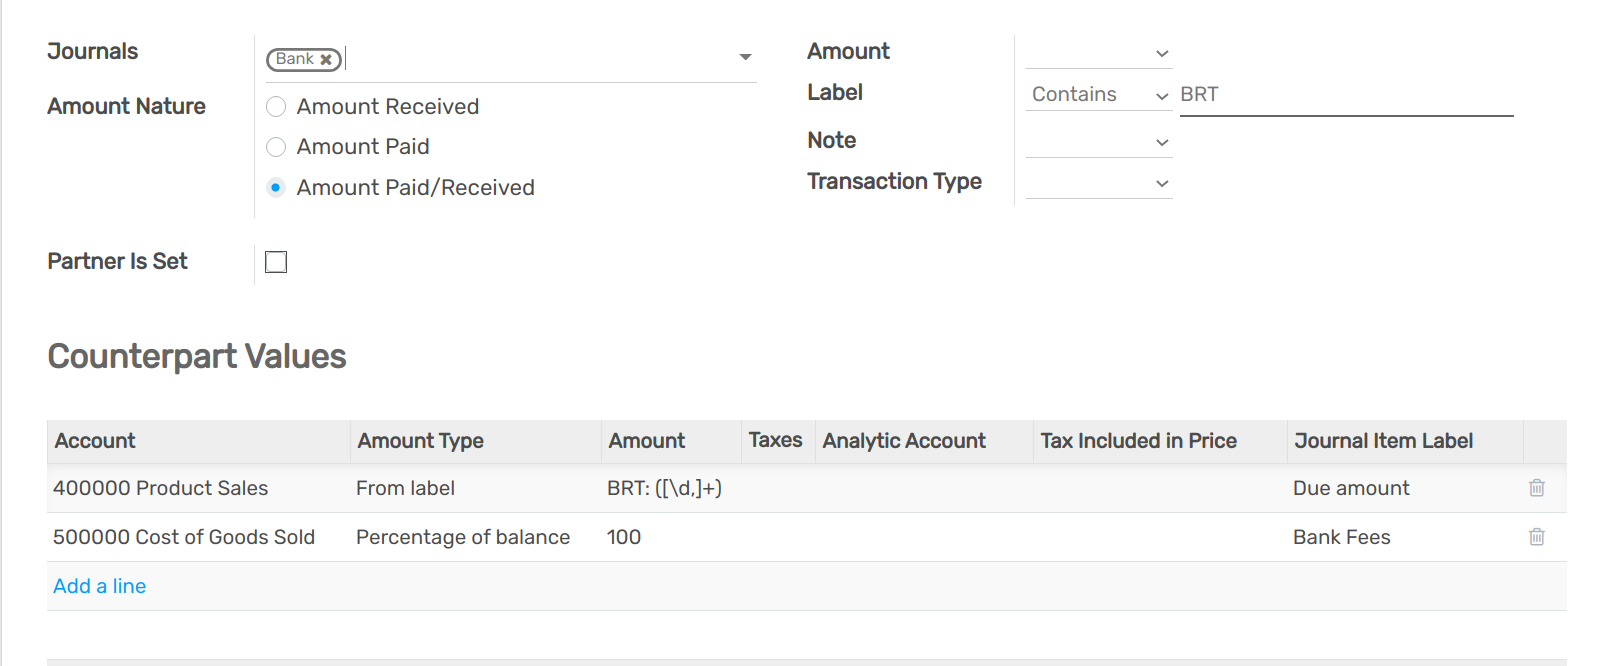Viewport: 1611px width, 666px height.
Task: Remove the Bank tag from Journals
Action: (x=326, y=60)
